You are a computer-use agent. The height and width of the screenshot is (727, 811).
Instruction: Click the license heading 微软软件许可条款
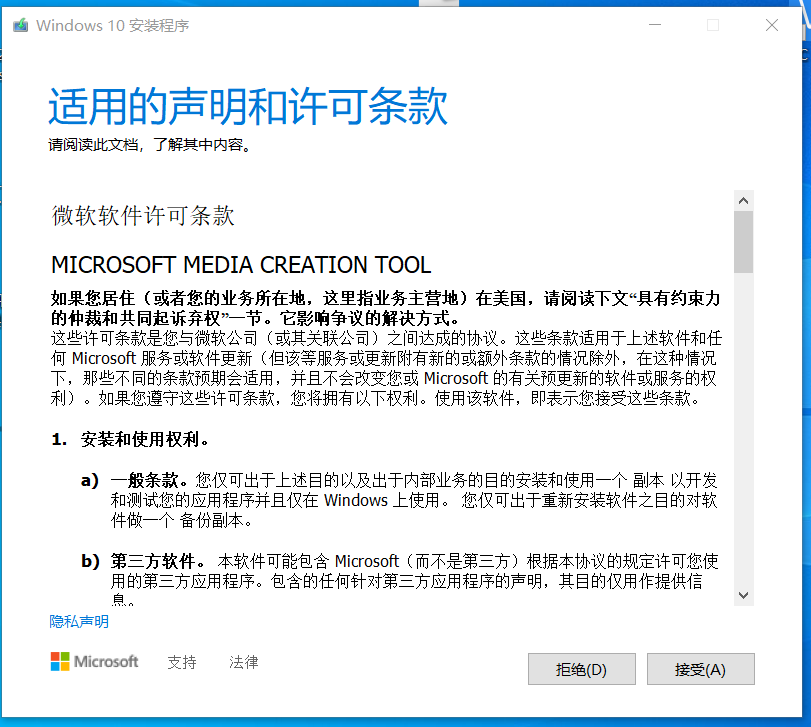tap(143, 215)
